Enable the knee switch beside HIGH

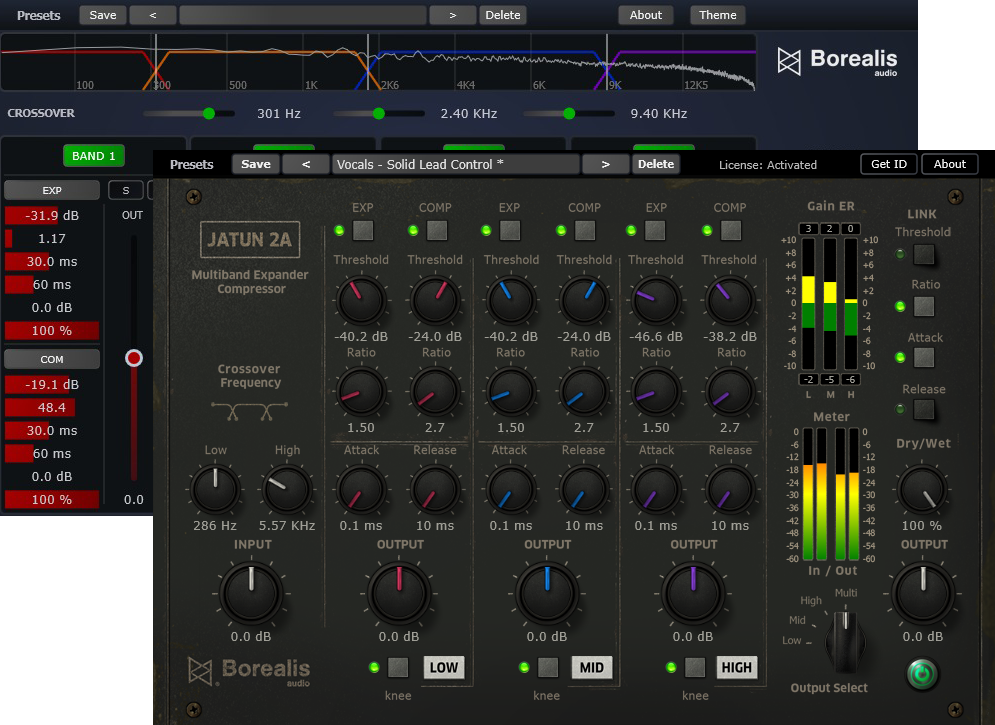tap(695, 667)
